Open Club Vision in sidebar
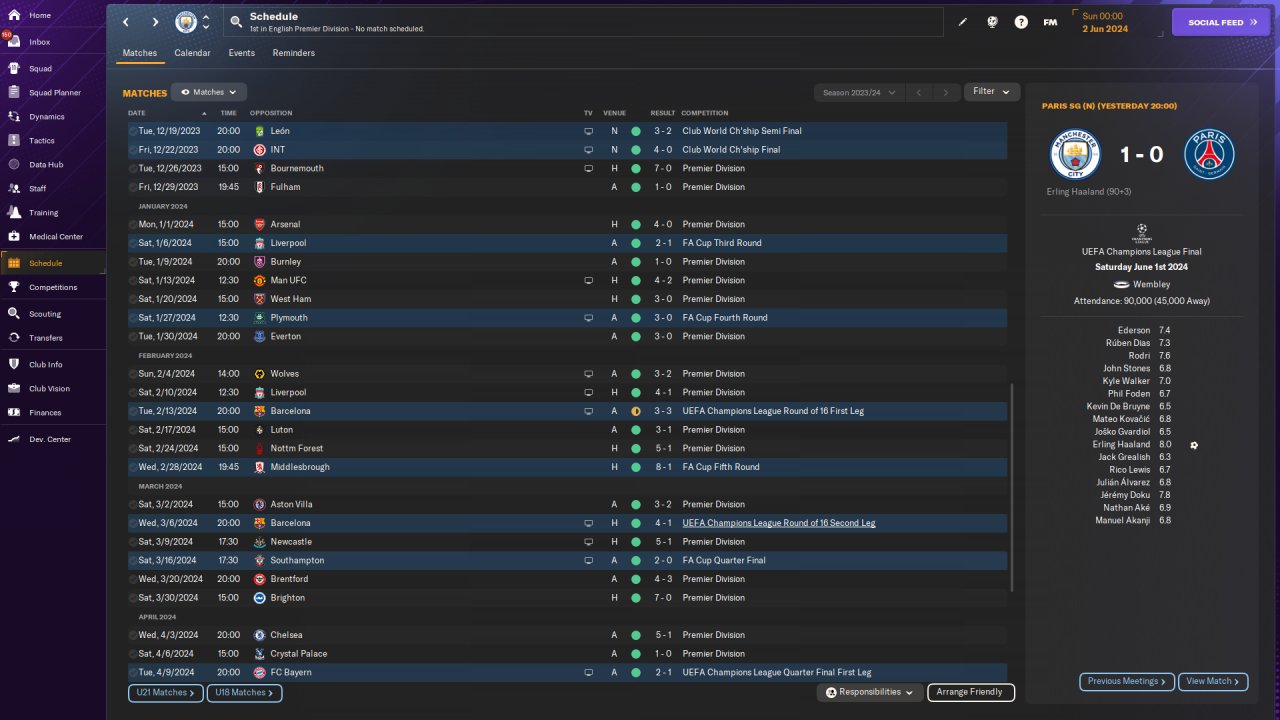 click(x=49, y=389)
